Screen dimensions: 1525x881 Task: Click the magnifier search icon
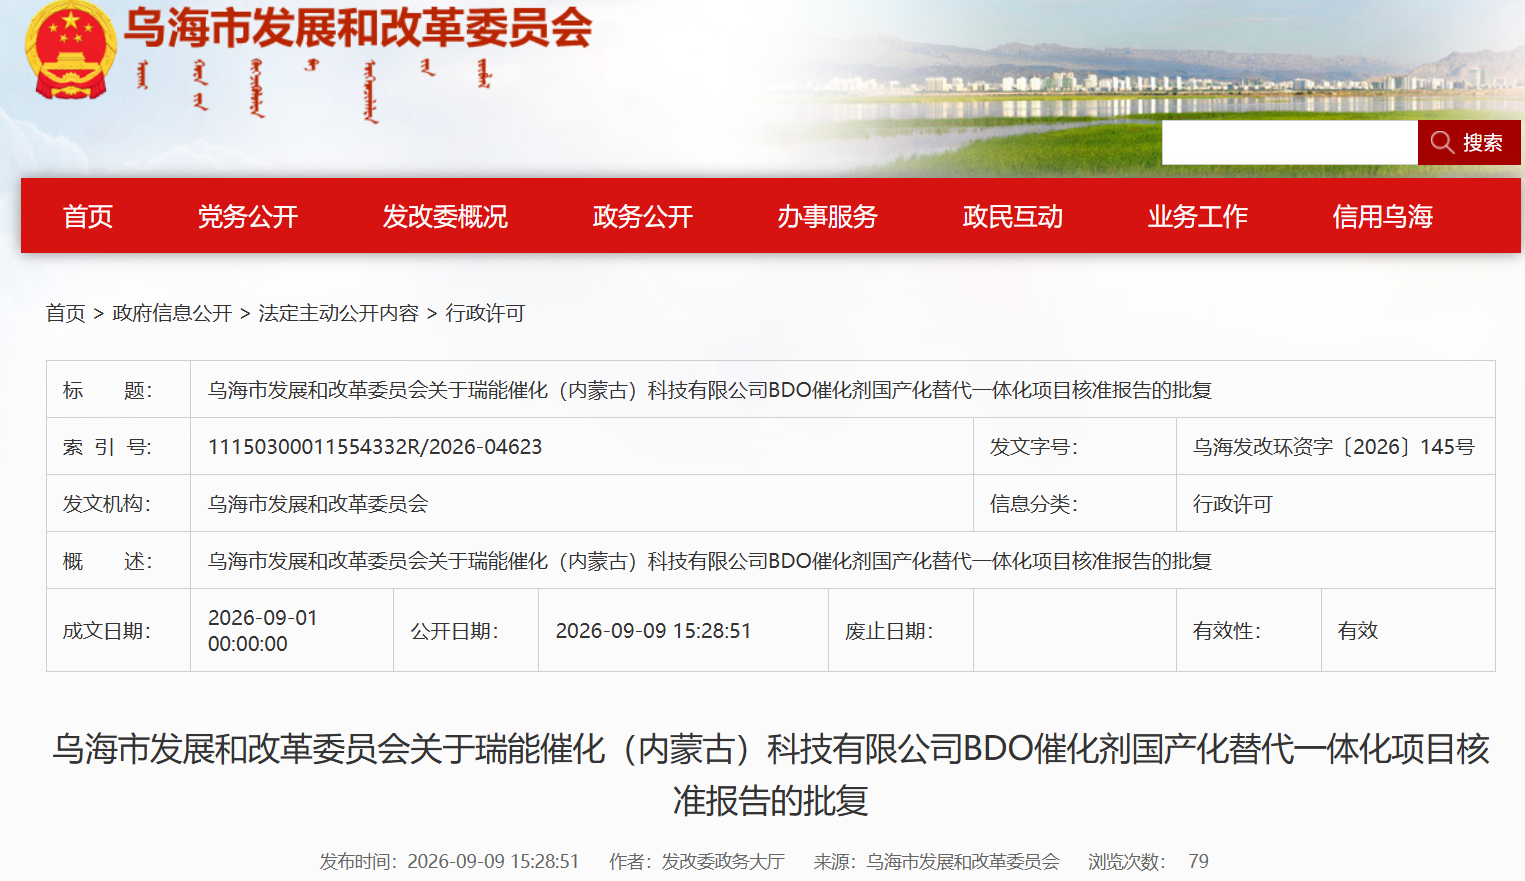(x=1442, y=142)
